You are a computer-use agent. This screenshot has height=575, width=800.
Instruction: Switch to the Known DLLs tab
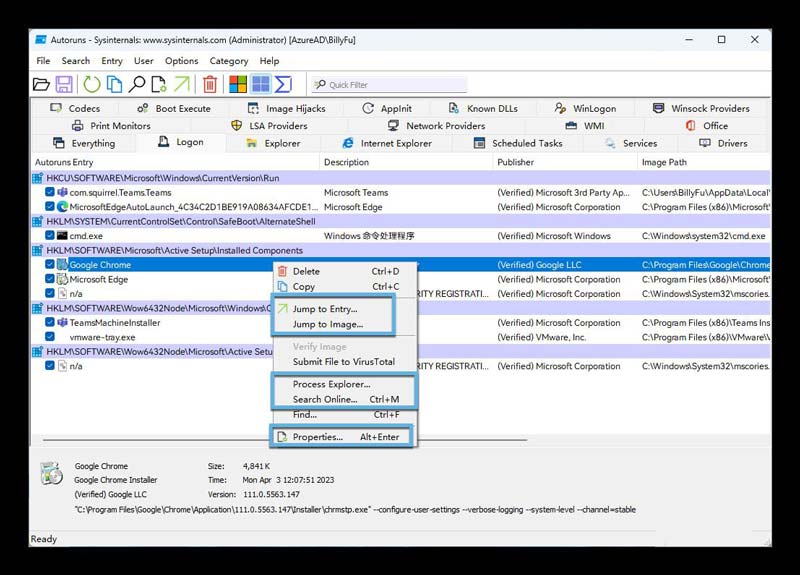pos(483,108)
